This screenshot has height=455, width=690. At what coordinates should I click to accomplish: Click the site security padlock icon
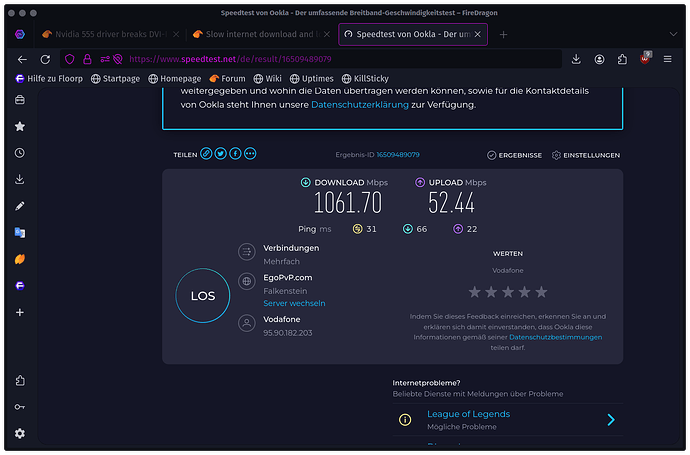coord(87,59)
